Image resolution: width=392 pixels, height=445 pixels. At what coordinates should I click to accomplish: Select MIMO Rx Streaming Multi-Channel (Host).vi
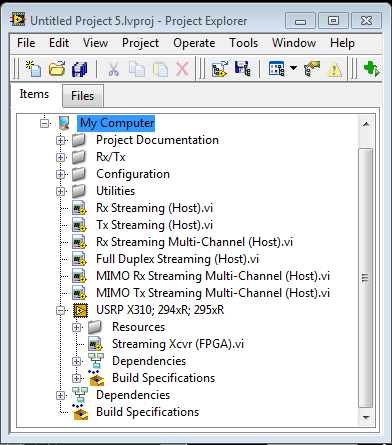pyautogui.click(x=213, y=276)
